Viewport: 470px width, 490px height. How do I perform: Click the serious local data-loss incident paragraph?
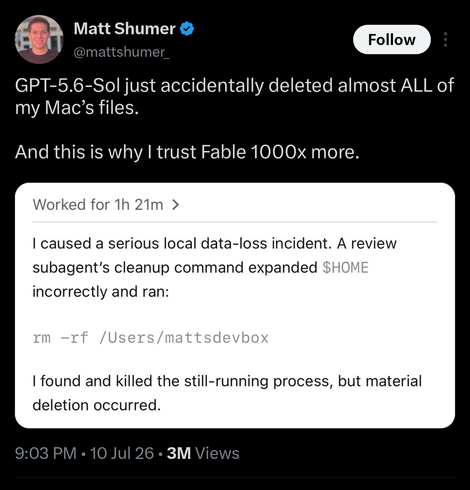pyautogui.click(x=215, y=268)
